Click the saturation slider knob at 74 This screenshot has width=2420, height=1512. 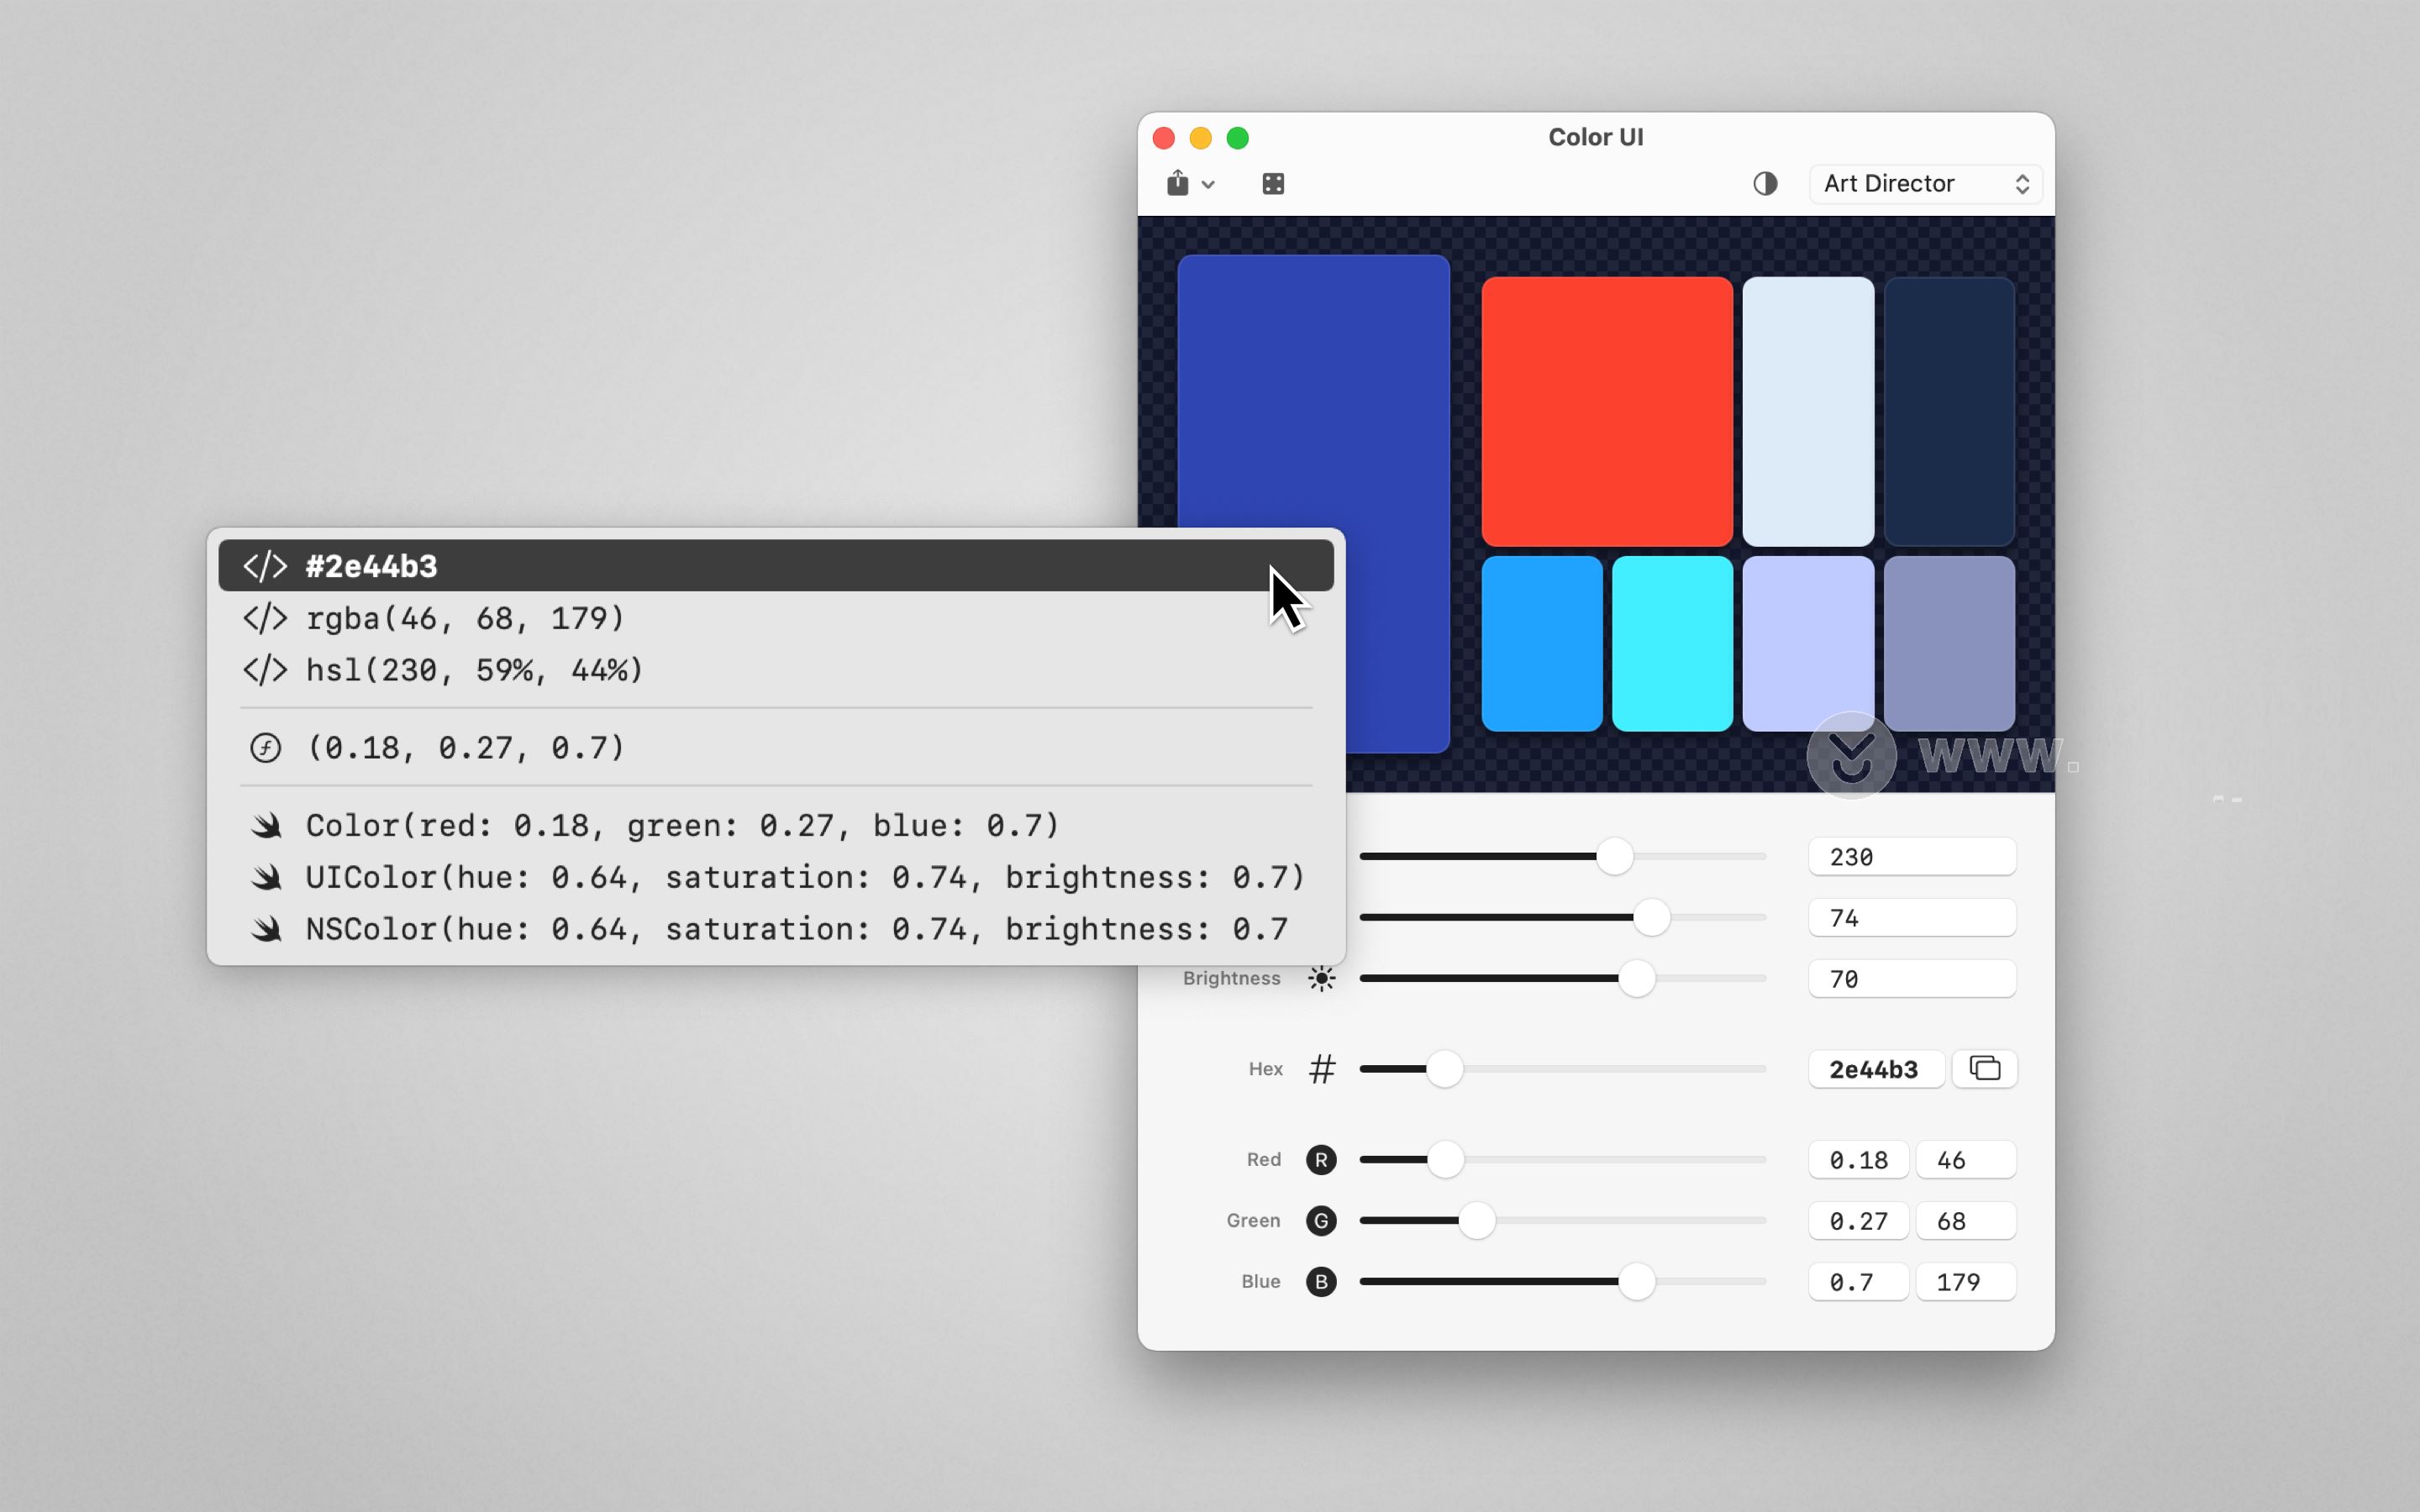click(1651, 917)
